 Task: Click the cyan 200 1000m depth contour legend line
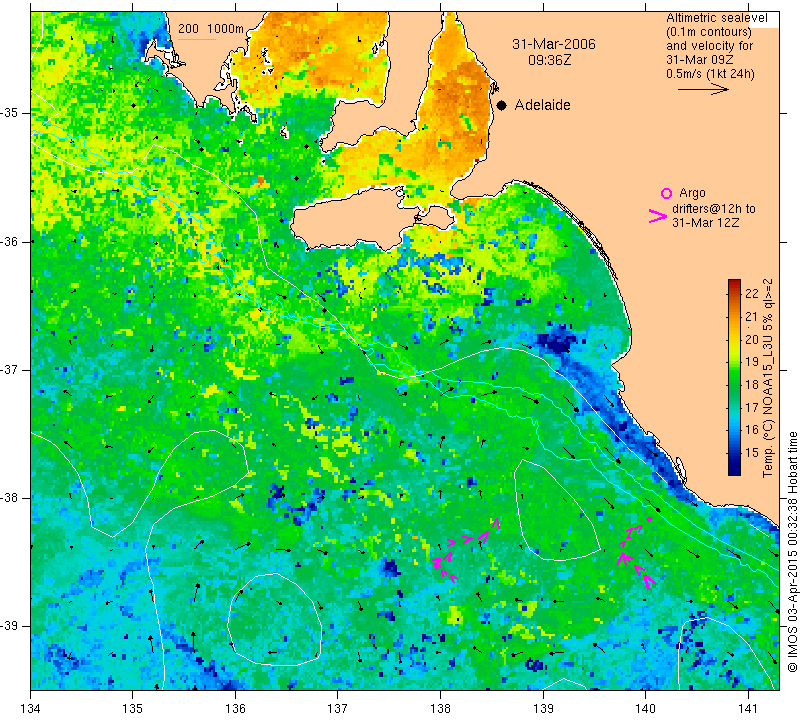click(x=197, y=39)
